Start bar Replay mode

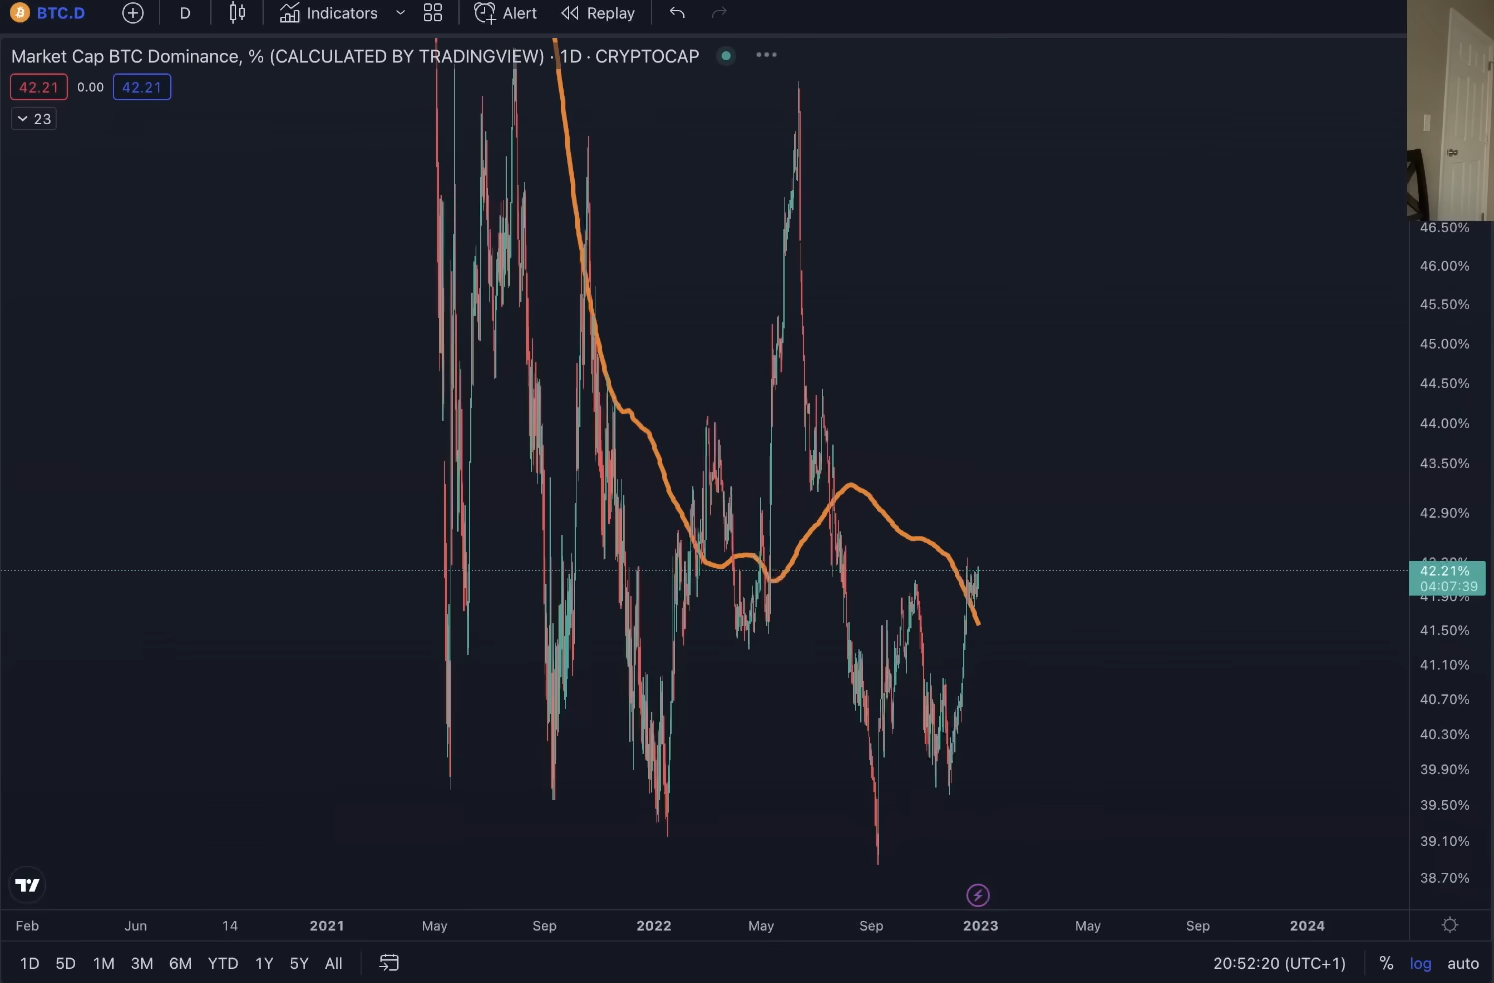(598, 13)
